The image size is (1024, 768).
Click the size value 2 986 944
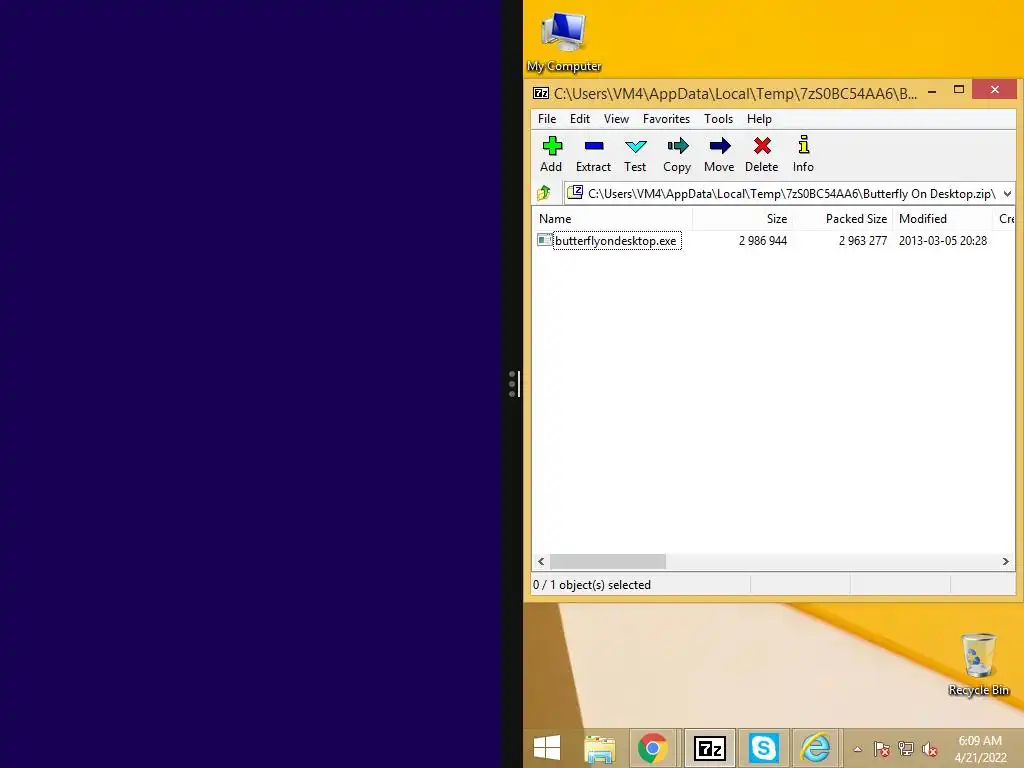point(763,241)
